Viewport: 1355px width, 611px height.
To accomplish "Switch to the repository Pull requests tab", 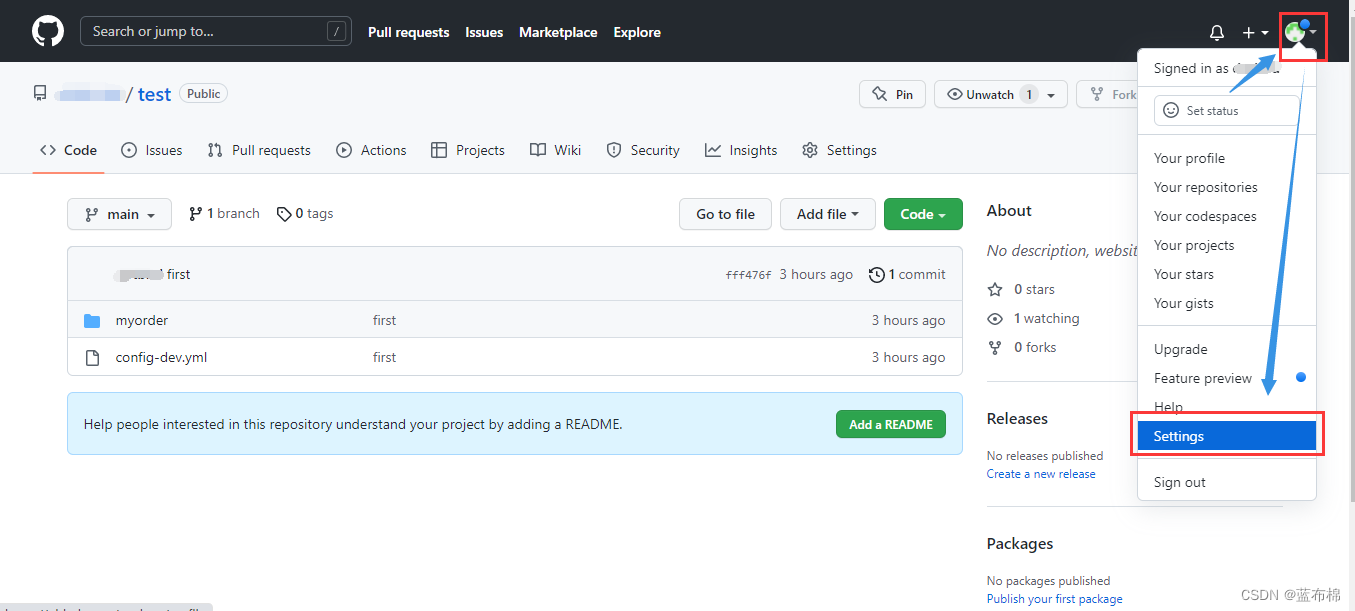I will pos(259,150).
